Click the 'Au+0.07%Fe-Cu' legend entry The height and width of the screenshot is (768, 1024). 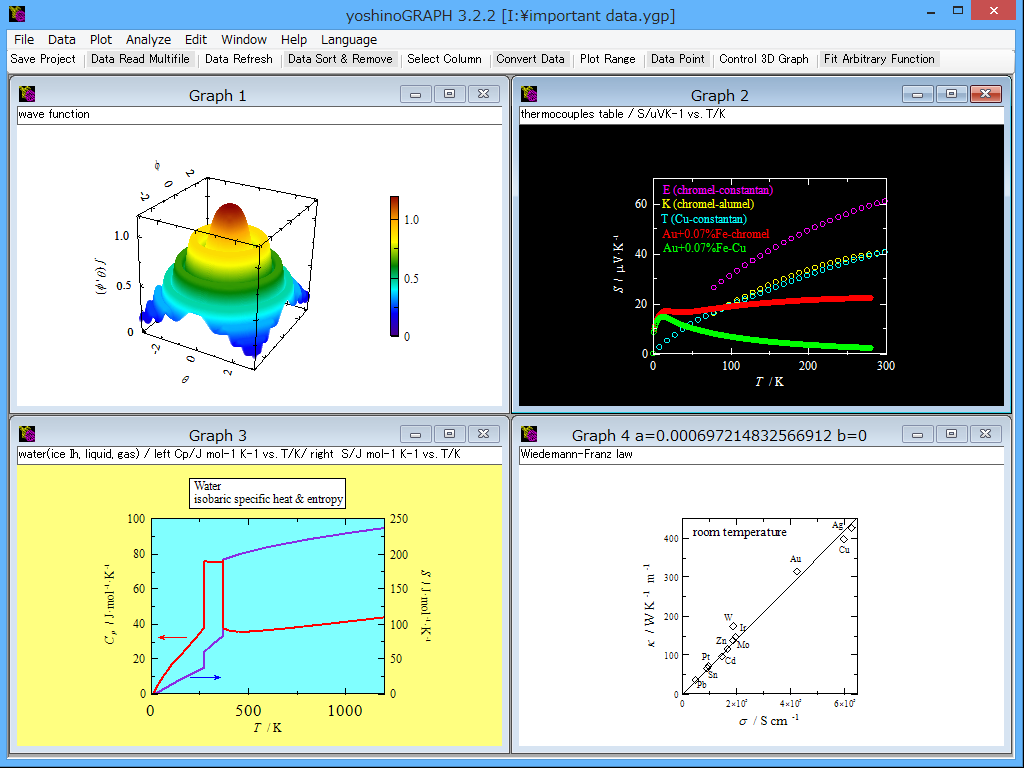point(704,248)
